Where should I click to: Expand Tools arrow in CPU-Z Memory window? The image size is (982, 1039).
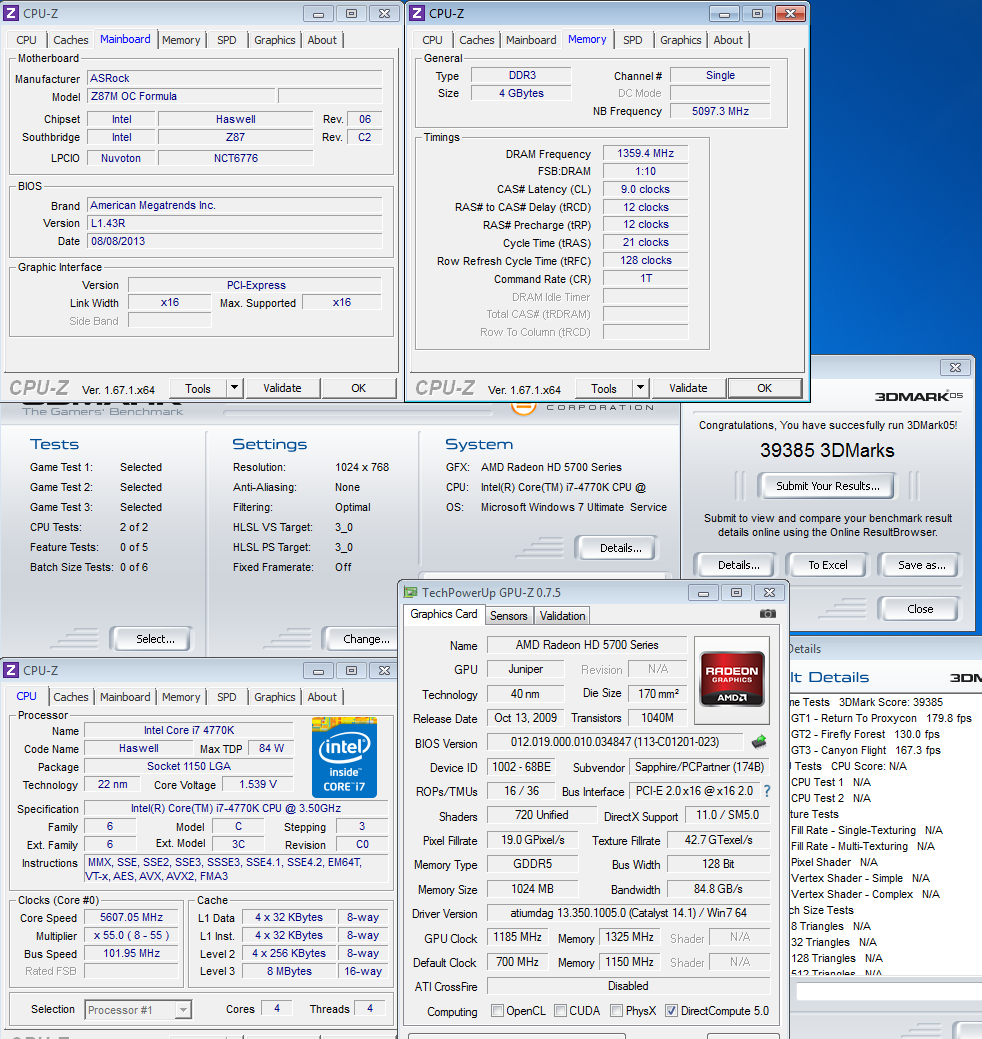point(641,388)
